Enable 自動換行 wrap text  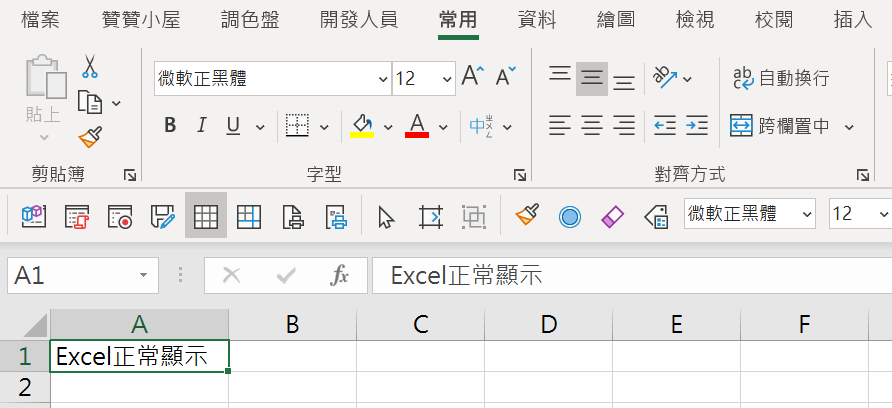pos(781,78)
